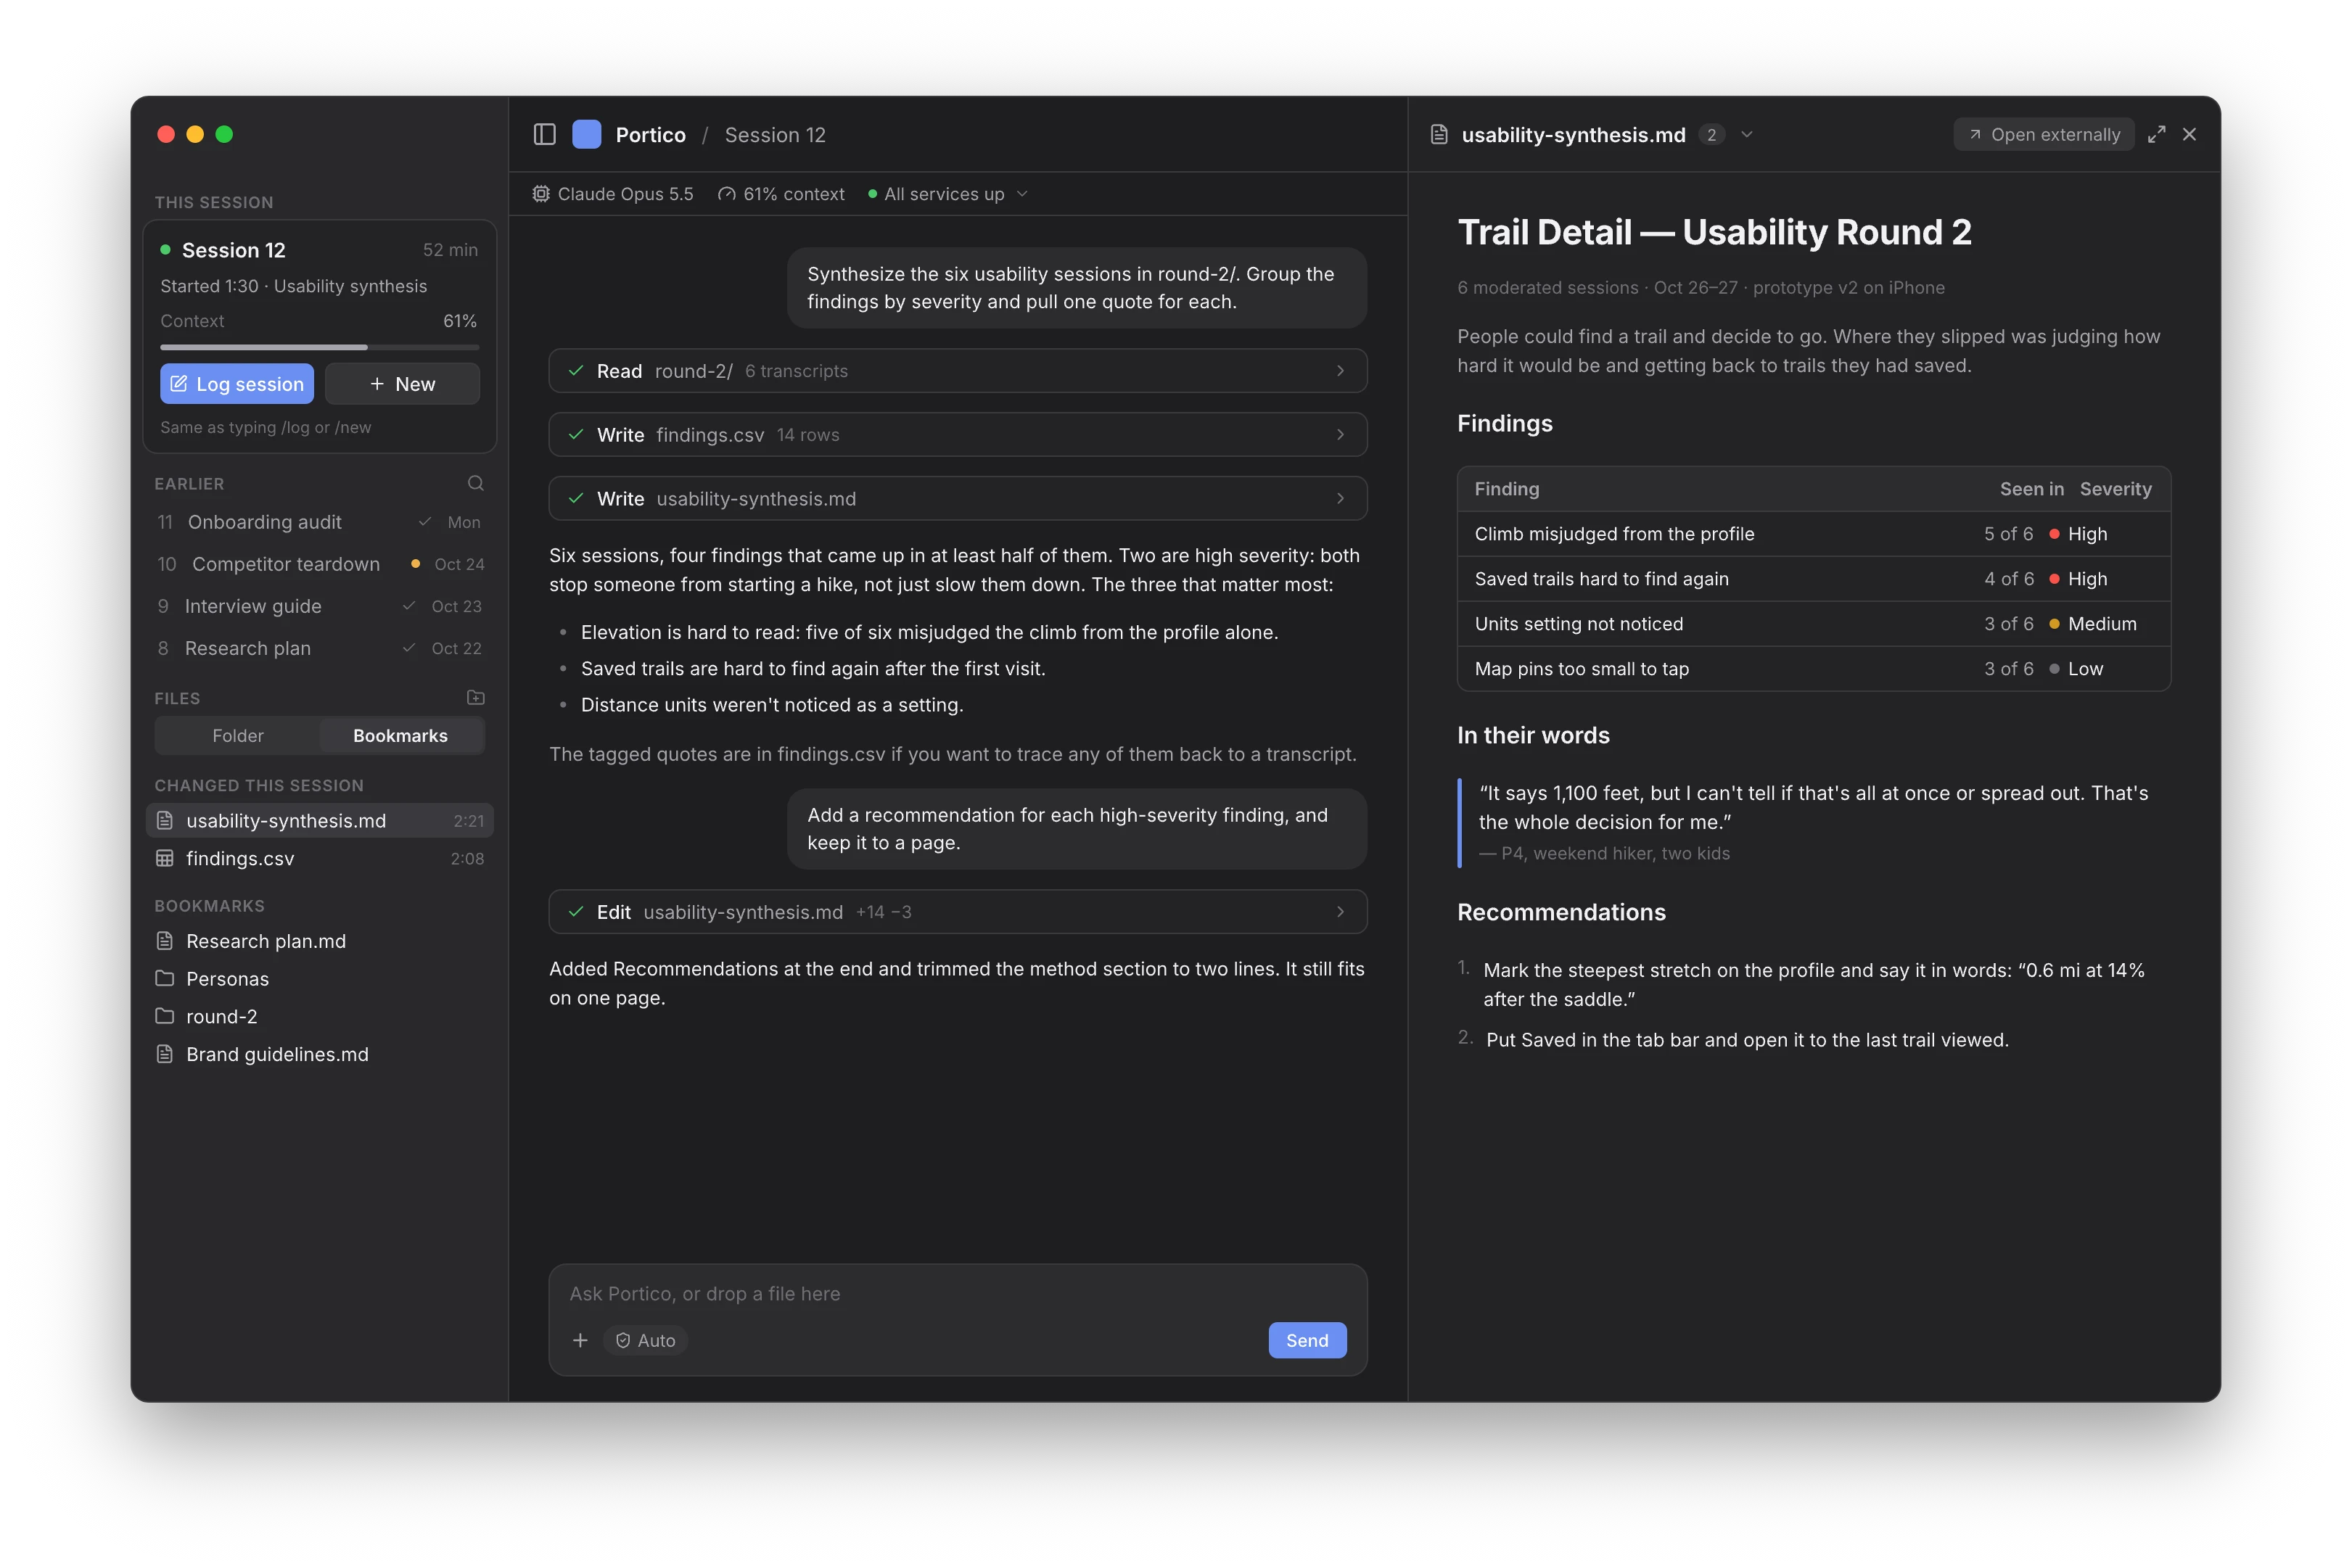Click the Session 12 card title

click(x=233, y=250)
